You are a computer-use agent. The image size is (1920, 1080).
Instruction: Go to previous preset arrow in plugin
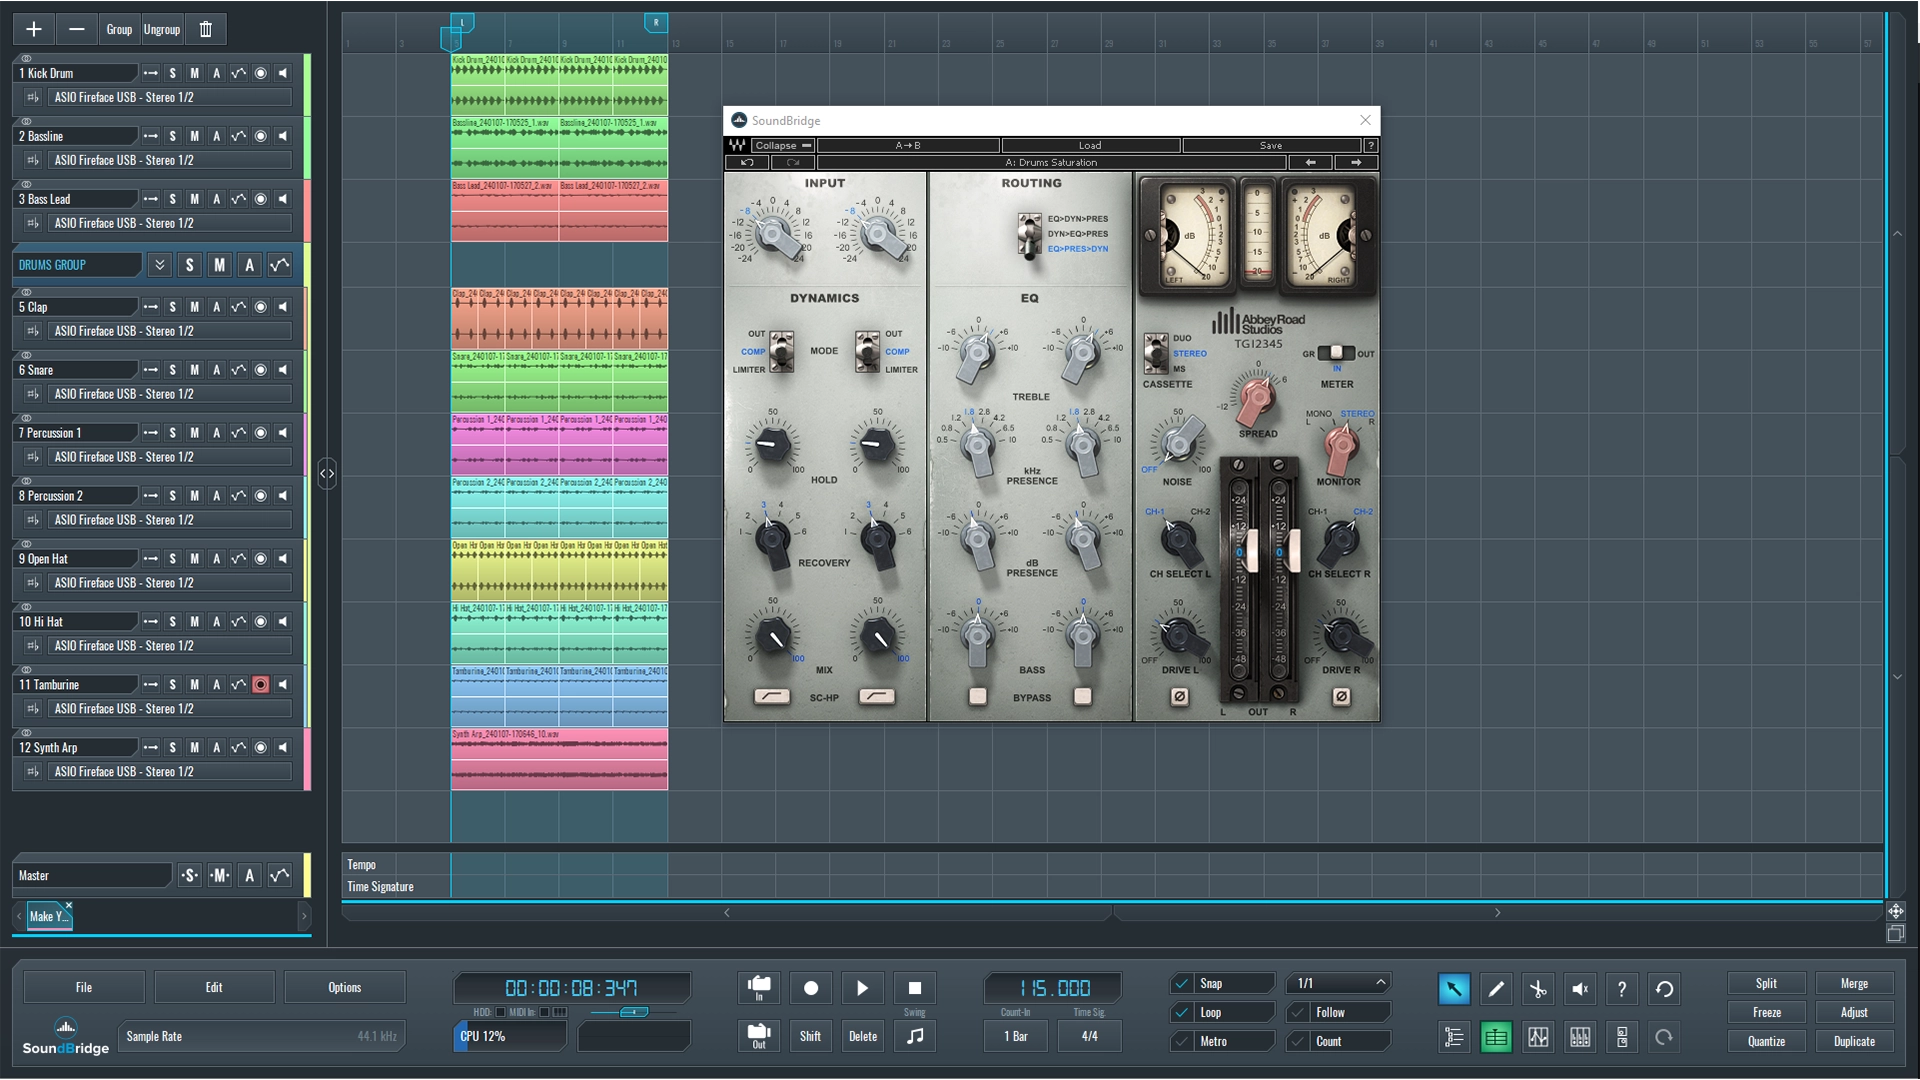pos(1310,162)
